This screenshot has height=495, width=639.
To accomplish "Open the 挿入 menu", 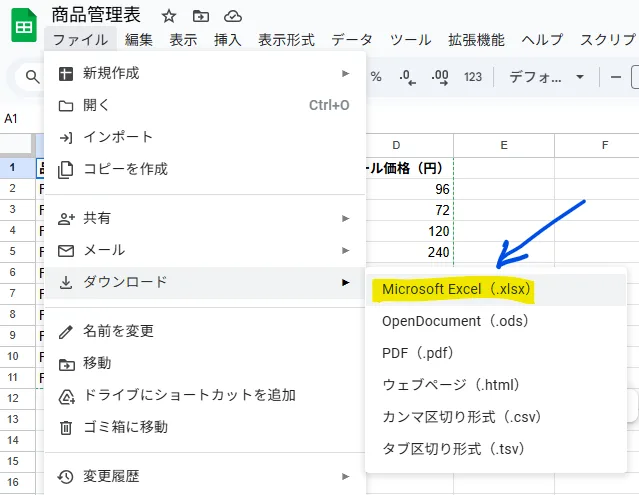I will (x=228, y=40).
